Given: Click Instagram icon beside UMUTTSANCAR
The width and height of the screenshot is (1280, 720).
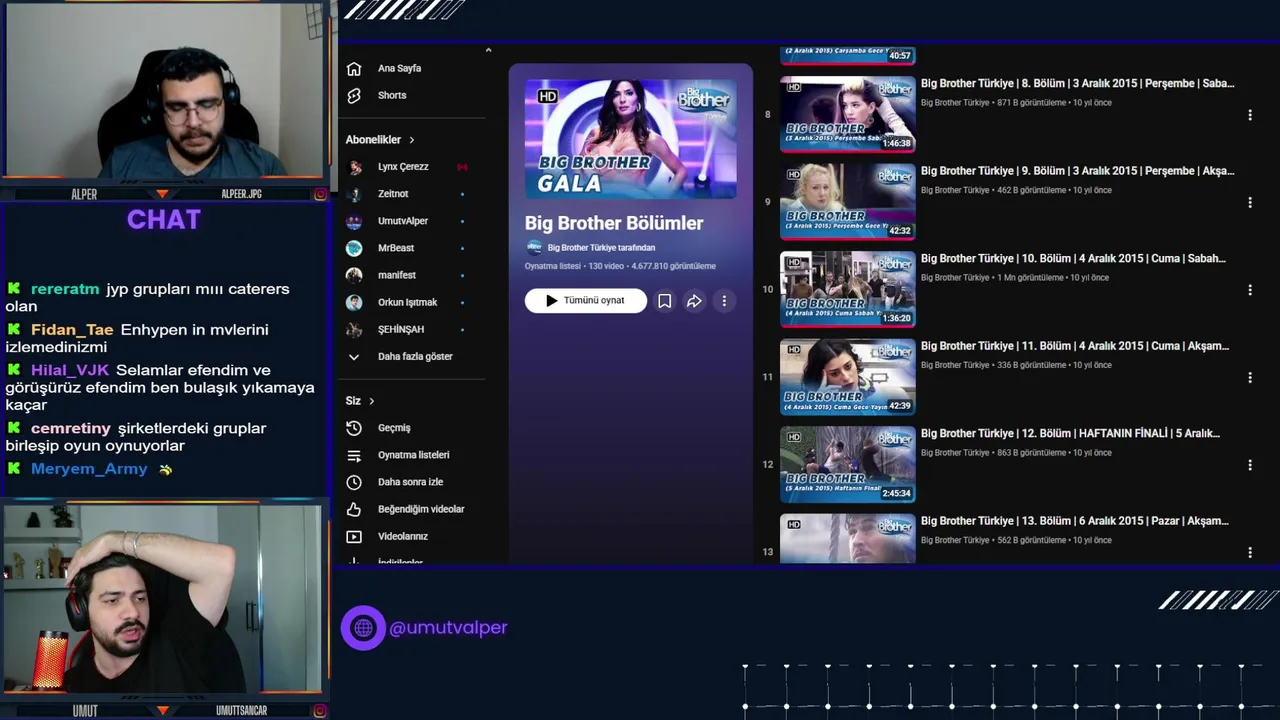Looking at the screenshot, I should point(320,711).
